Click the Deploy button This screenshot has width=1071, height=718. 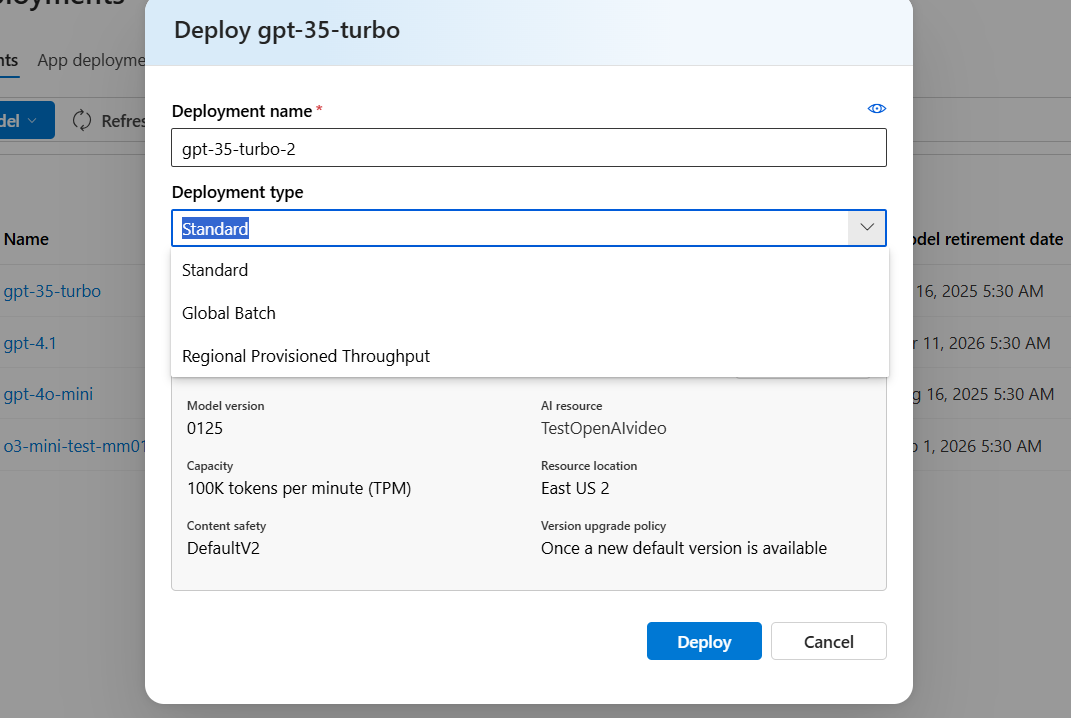pyautogui.click(x=704, y=641)
